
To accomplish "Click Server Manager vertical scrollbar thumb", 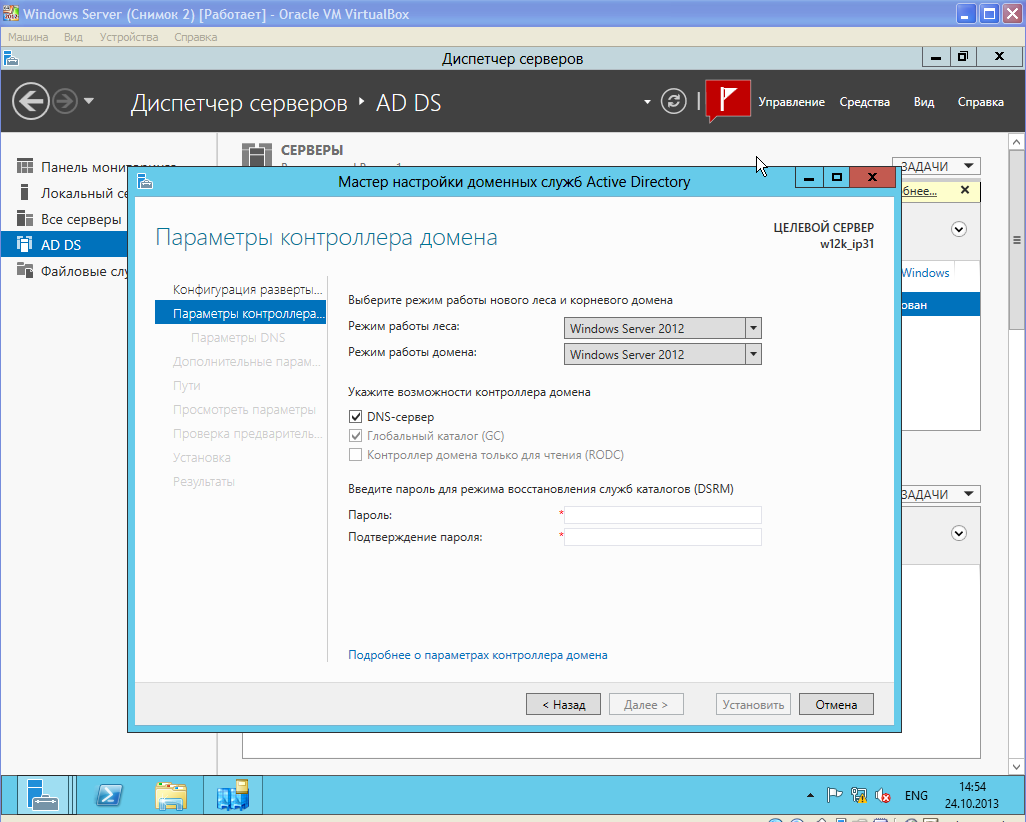I will (x=1016, y=240).
